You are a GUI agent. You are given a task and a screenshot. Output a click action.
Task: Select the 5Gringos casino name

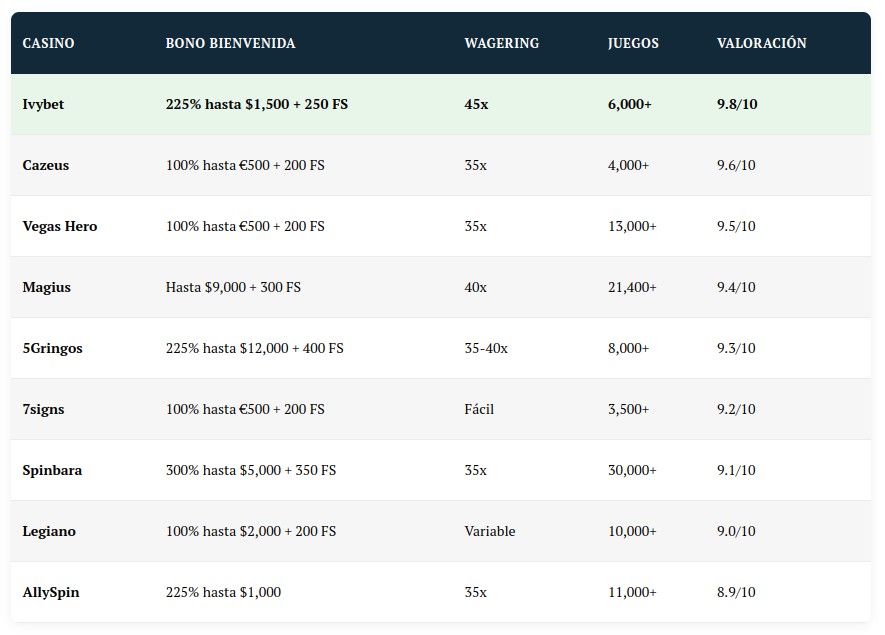(x=52, y=348)
